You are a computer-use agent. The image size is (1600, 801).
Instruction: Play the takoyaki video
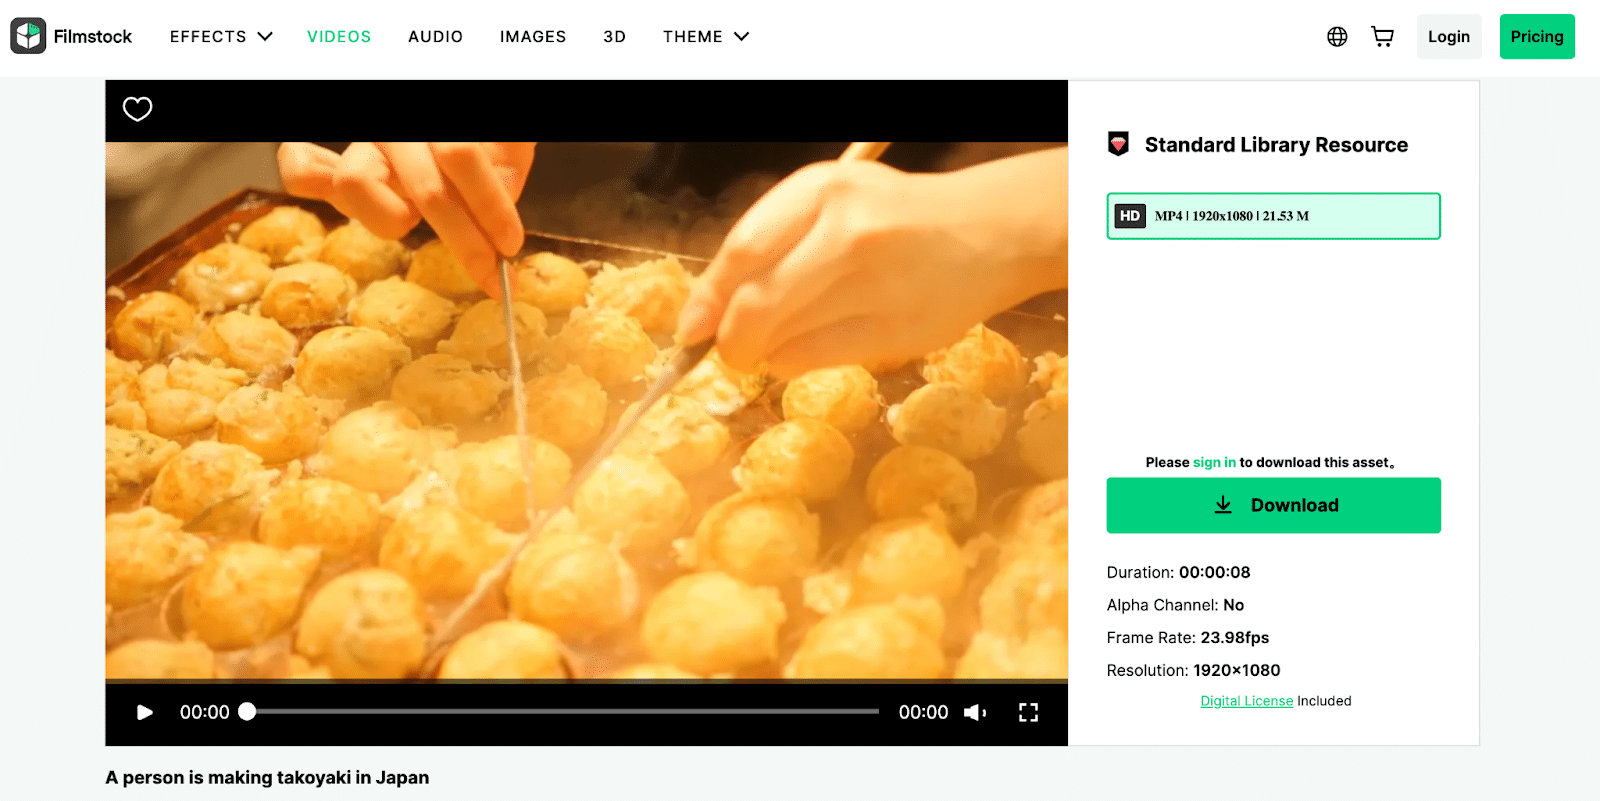[x=145, y=712]
